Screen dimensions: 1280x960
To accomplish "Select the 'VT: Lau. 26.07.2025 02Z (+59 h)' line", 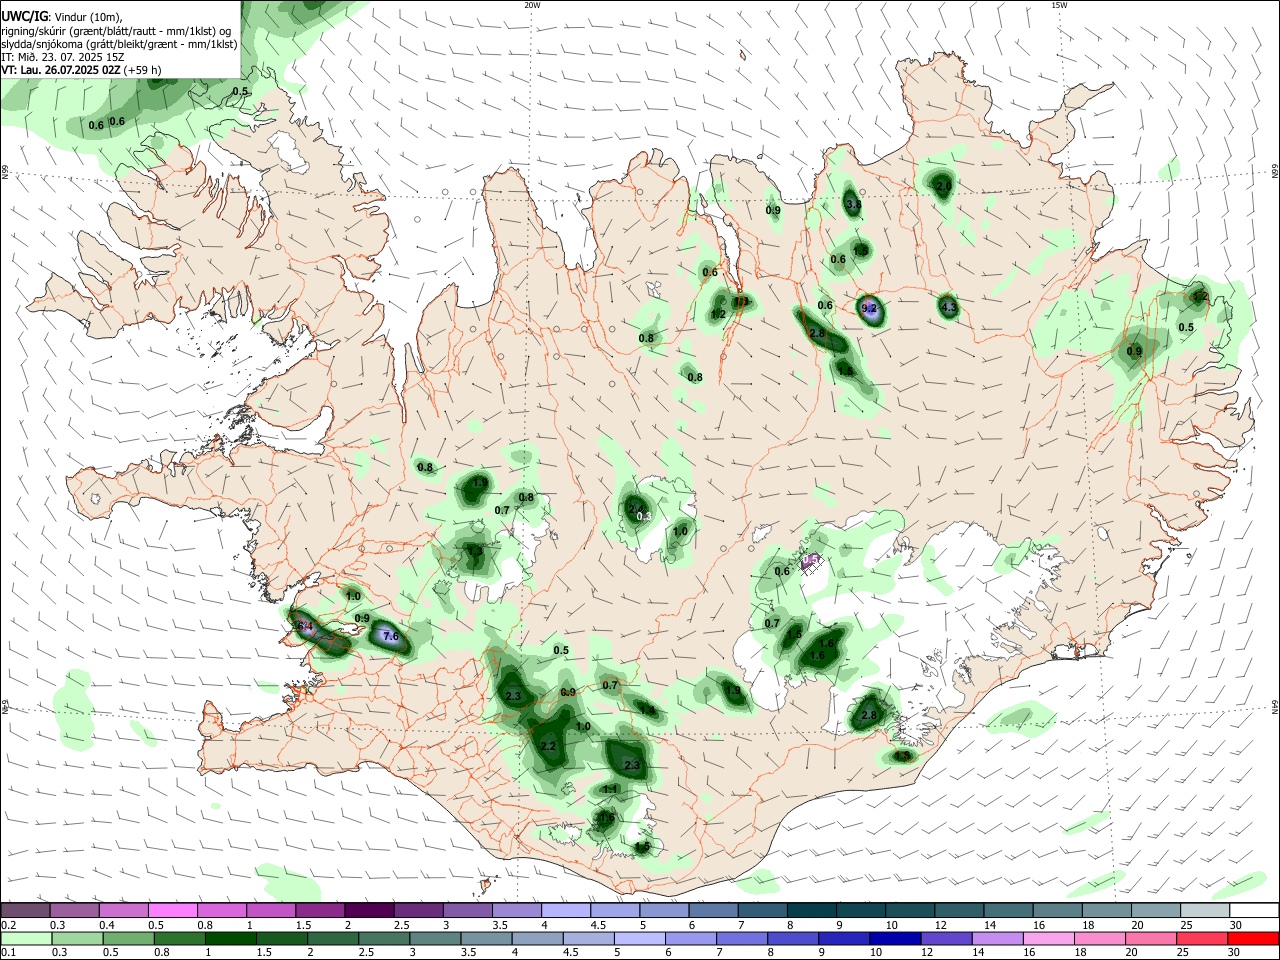I will (81, 70).
